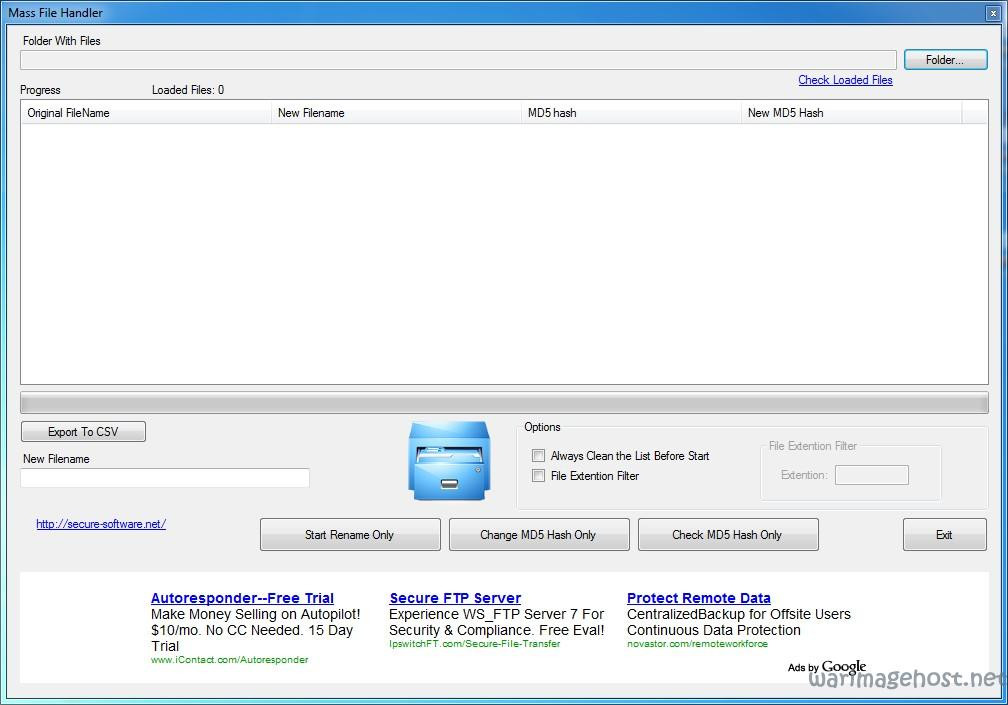Open the Secure FTP Server ad link
The image size is (1008, 705).
click(455, 598)
